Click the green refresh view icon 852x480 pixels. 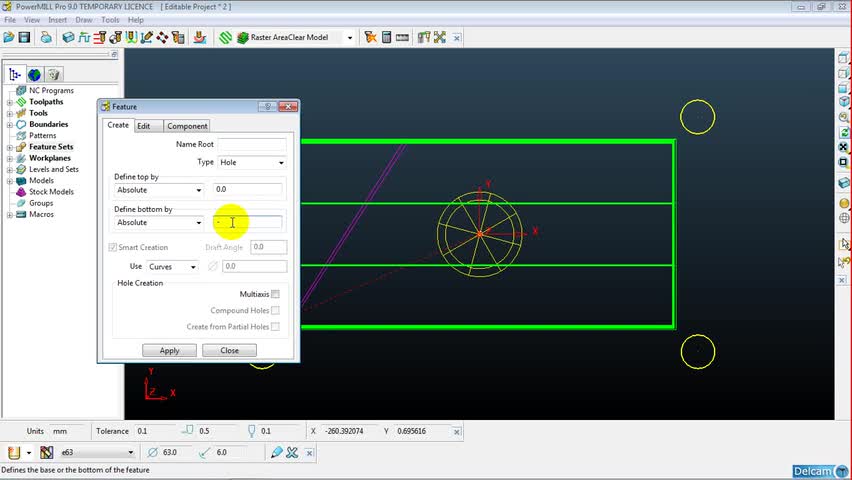844,132
